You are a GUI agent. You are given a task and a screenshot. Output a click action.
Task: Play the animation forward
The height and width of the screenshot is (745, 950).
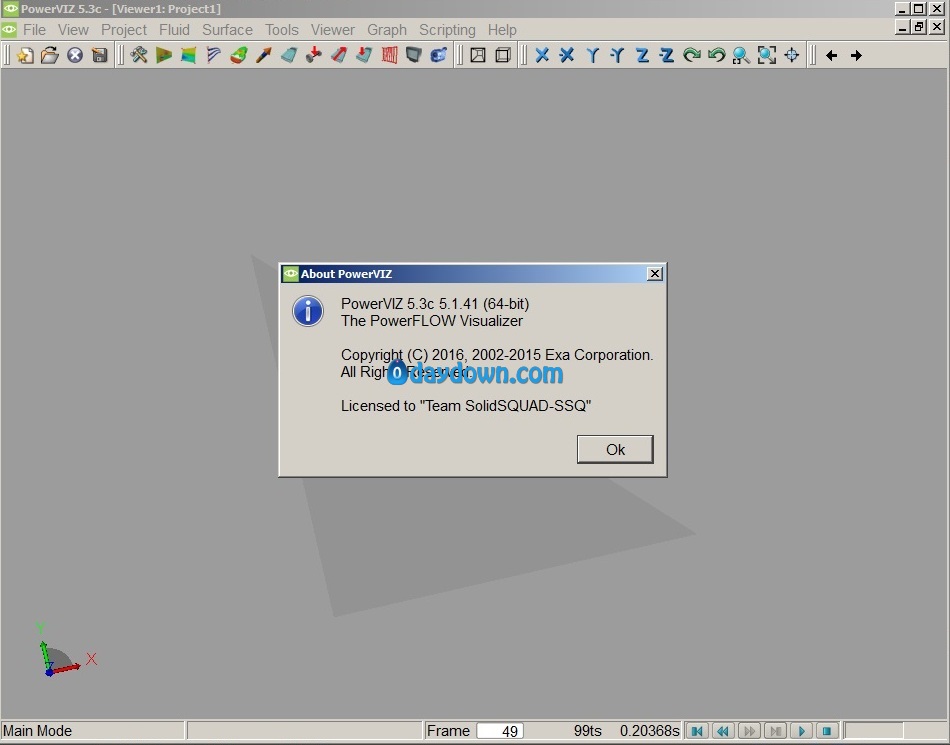(801, 731)
